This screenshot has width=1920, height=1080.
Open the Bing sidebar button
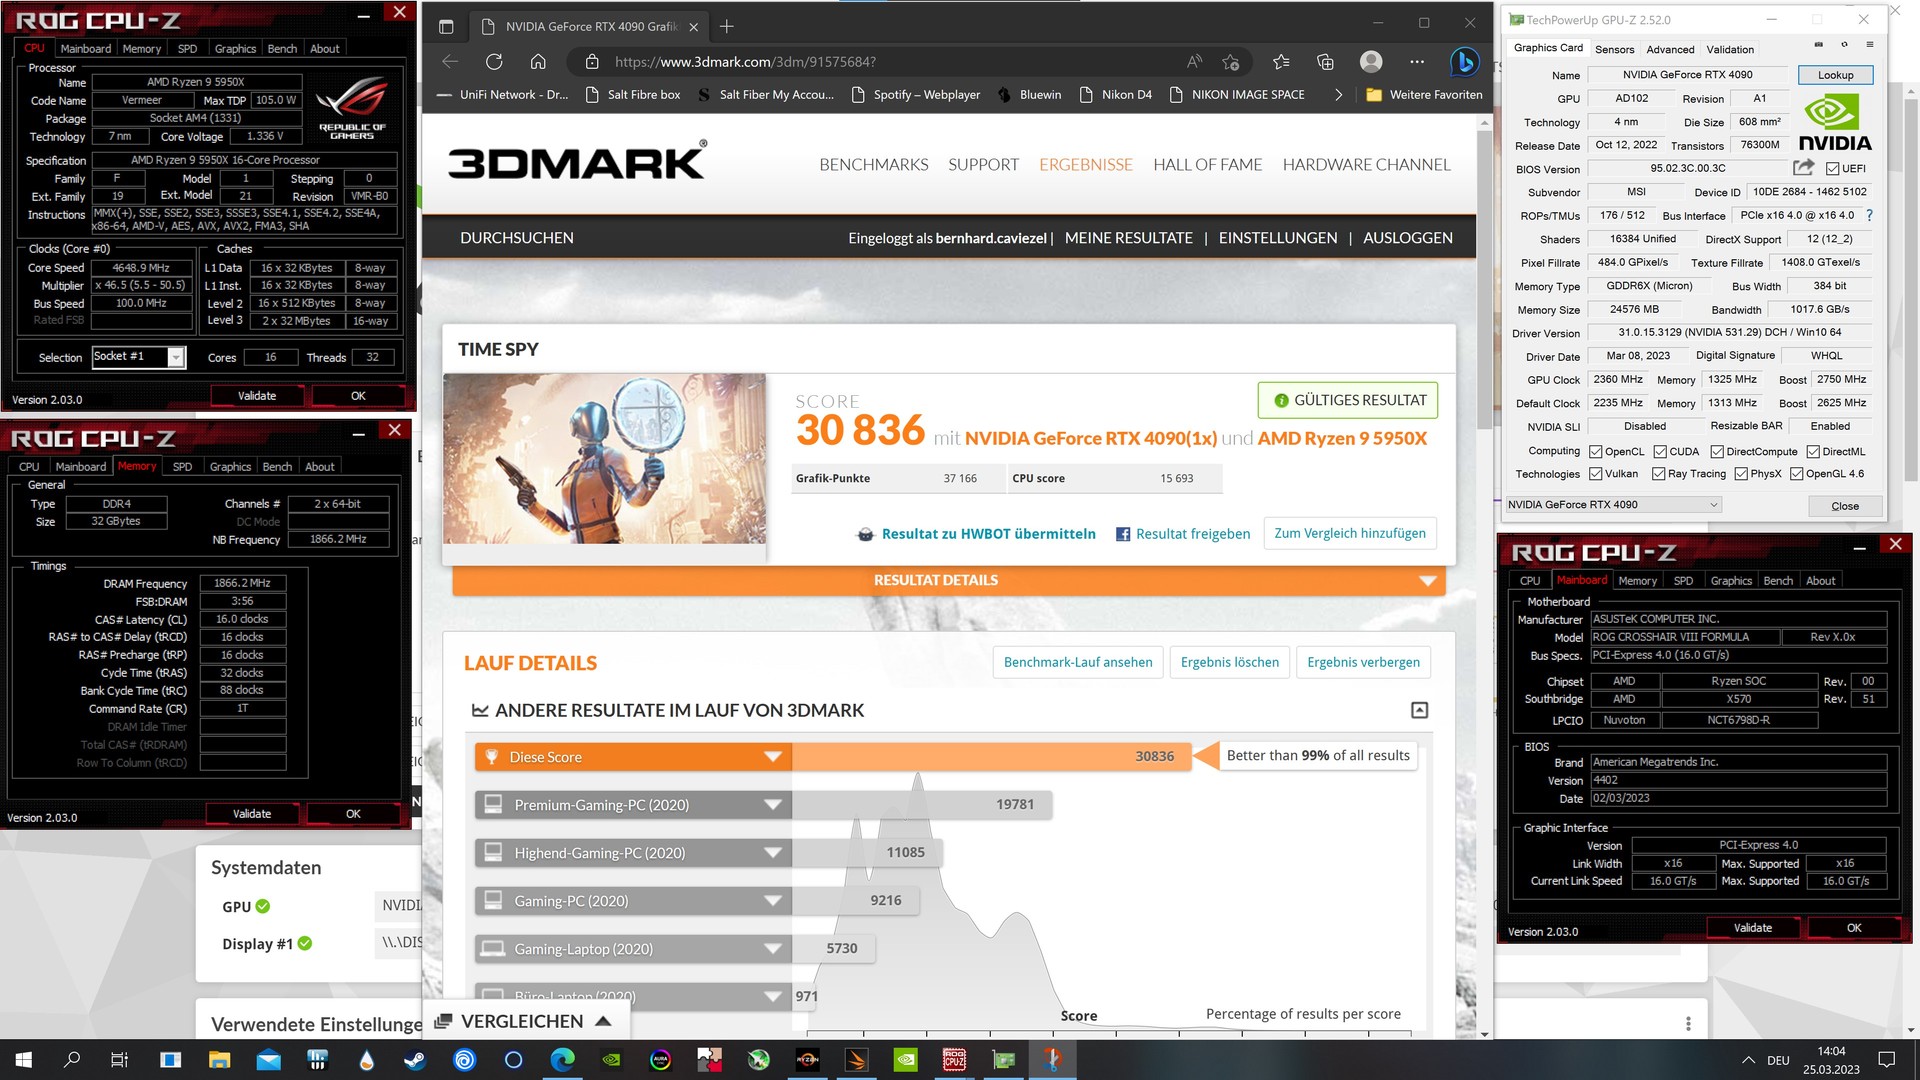click(x=1465, y=62)
